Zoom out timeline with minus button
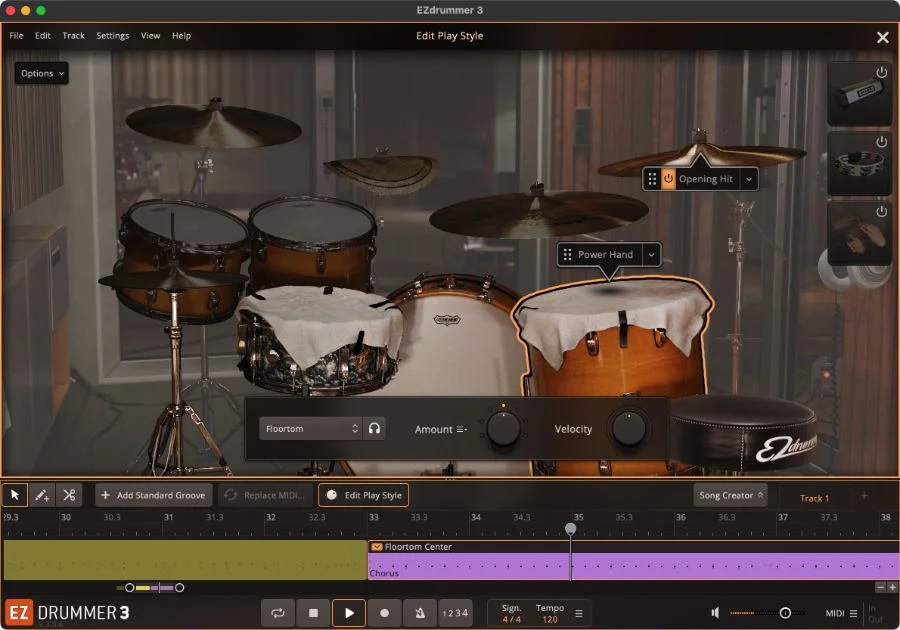 pyautogui.click(x=880, y=588)
